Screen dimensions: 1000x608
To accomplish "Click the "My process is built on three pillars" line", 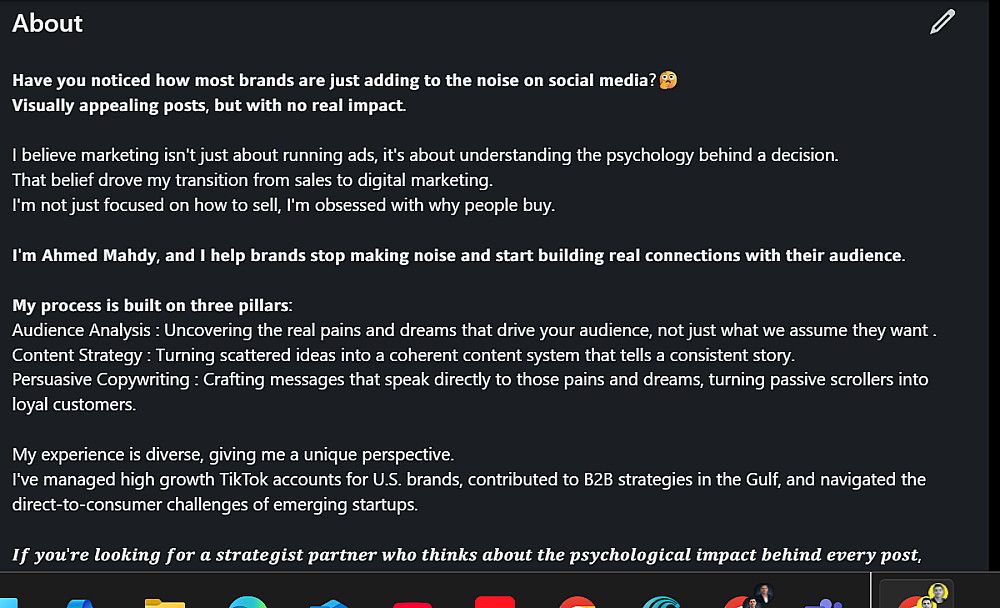I will point(152,305).
